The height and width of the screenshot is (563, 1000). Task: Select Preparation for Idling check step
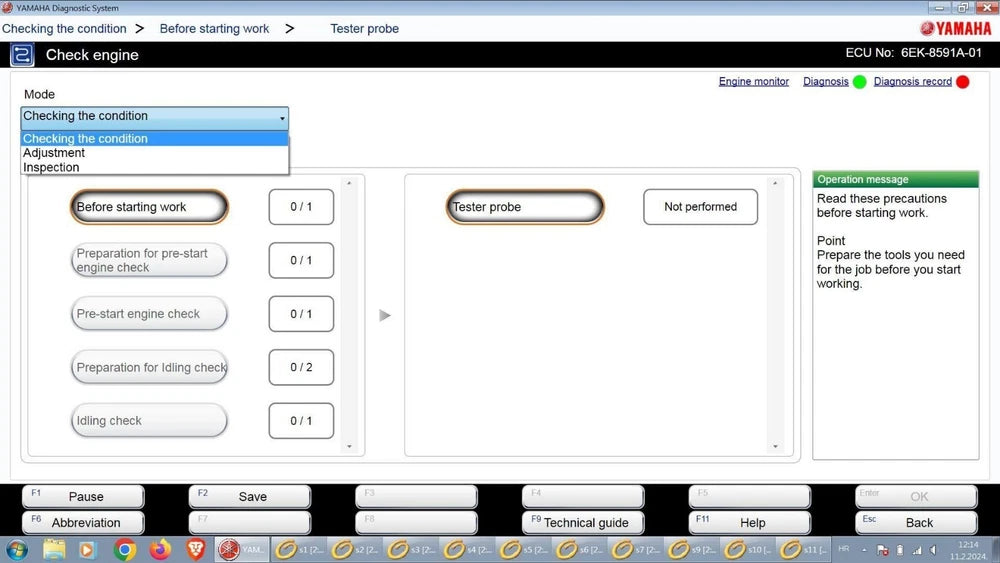pos(149,367)
